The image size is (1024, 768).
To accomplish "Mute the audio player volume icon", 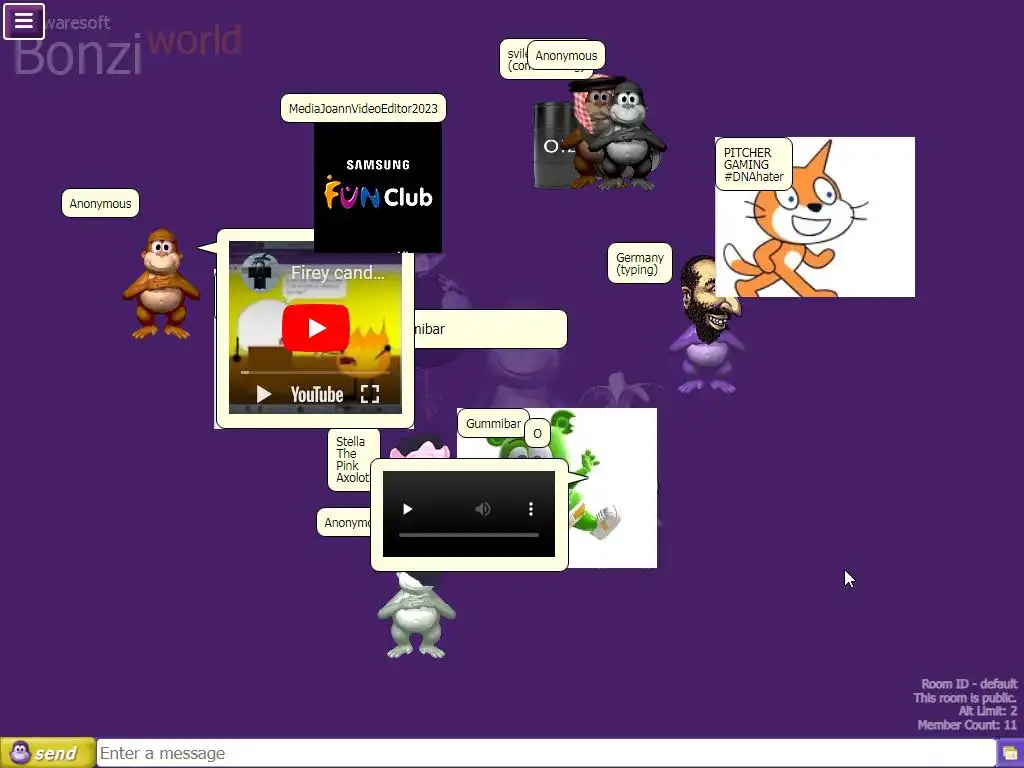I will [483, 509].
